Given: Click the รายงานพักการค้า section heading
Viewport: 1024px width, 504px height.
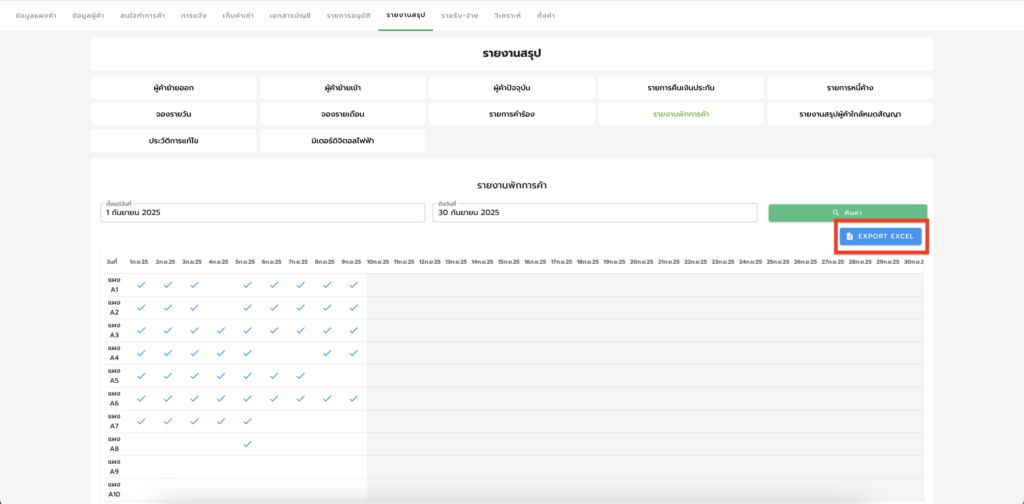Looking at the screenshot, I should (512, 186).
